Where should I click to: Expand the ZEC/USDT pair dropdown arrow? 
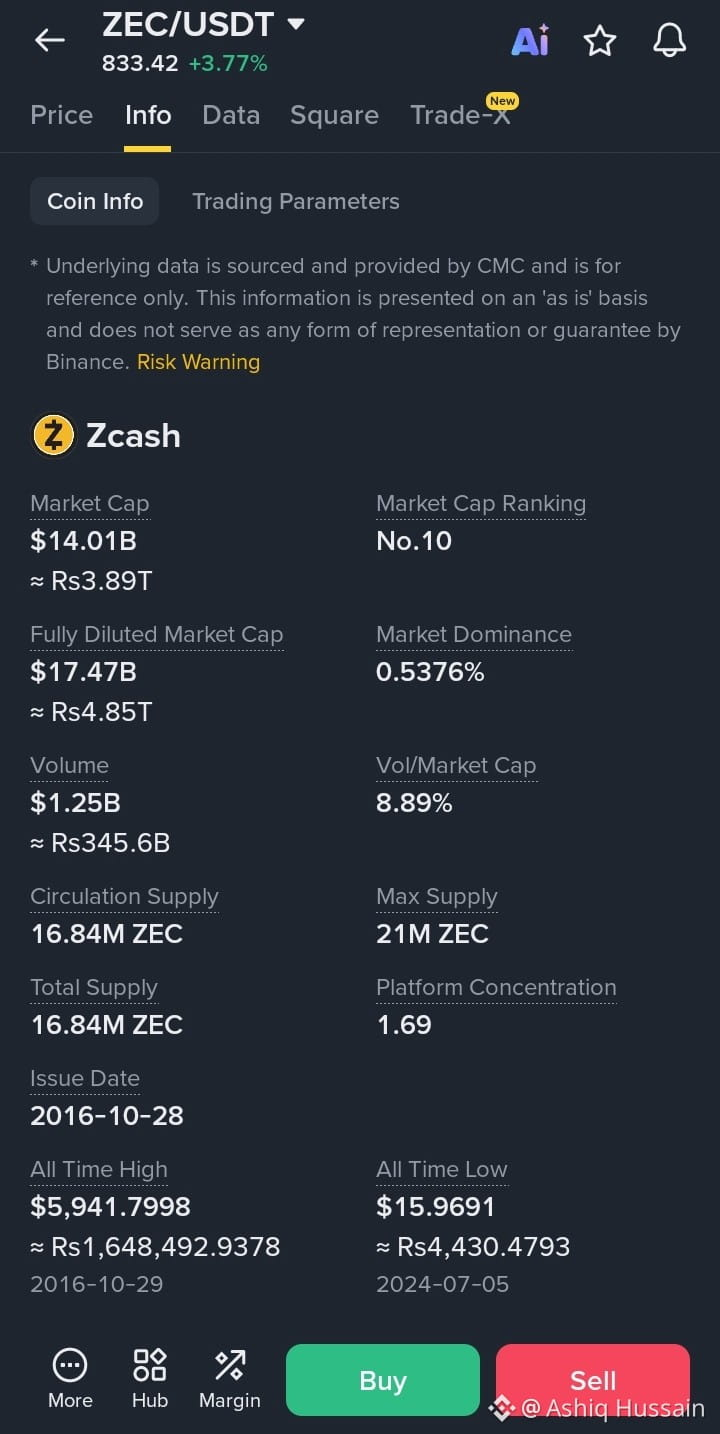[296, 23]
